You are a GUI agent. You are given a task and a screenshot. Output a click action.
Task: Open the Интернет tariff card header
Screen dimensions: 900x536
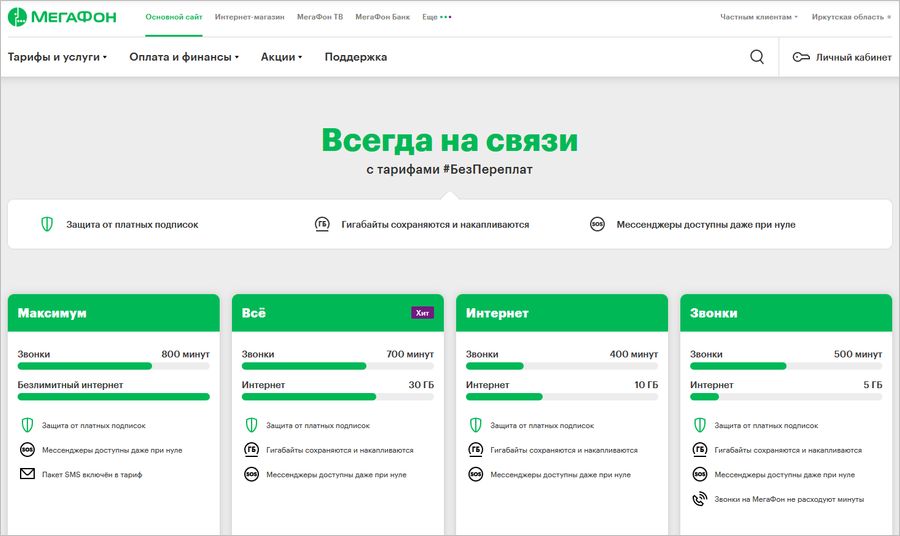pos(562,313)
